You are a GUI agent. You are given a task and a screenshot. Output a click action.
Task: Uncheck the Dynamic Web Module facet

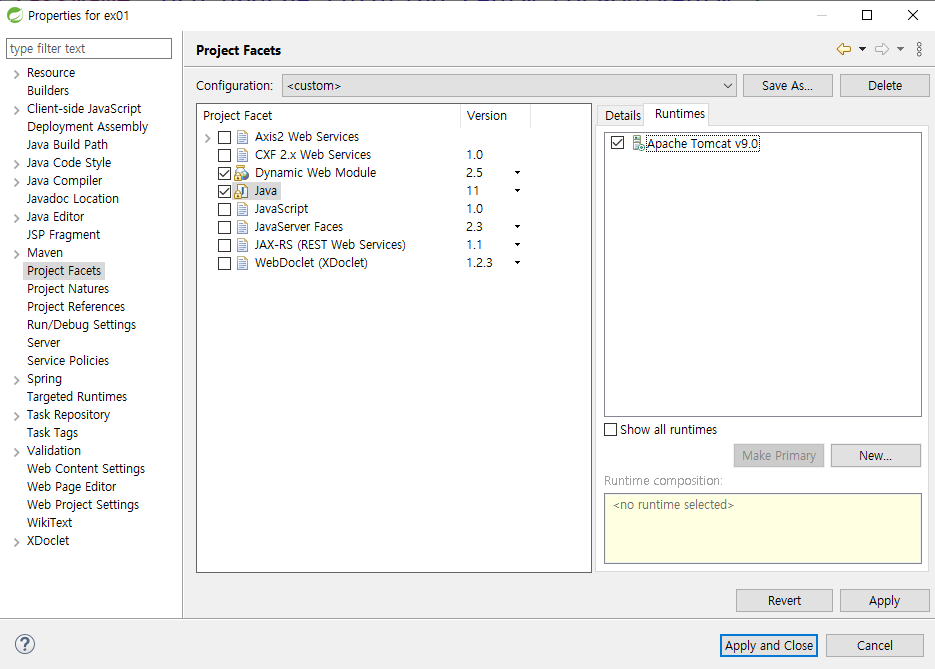click(224, 174)
